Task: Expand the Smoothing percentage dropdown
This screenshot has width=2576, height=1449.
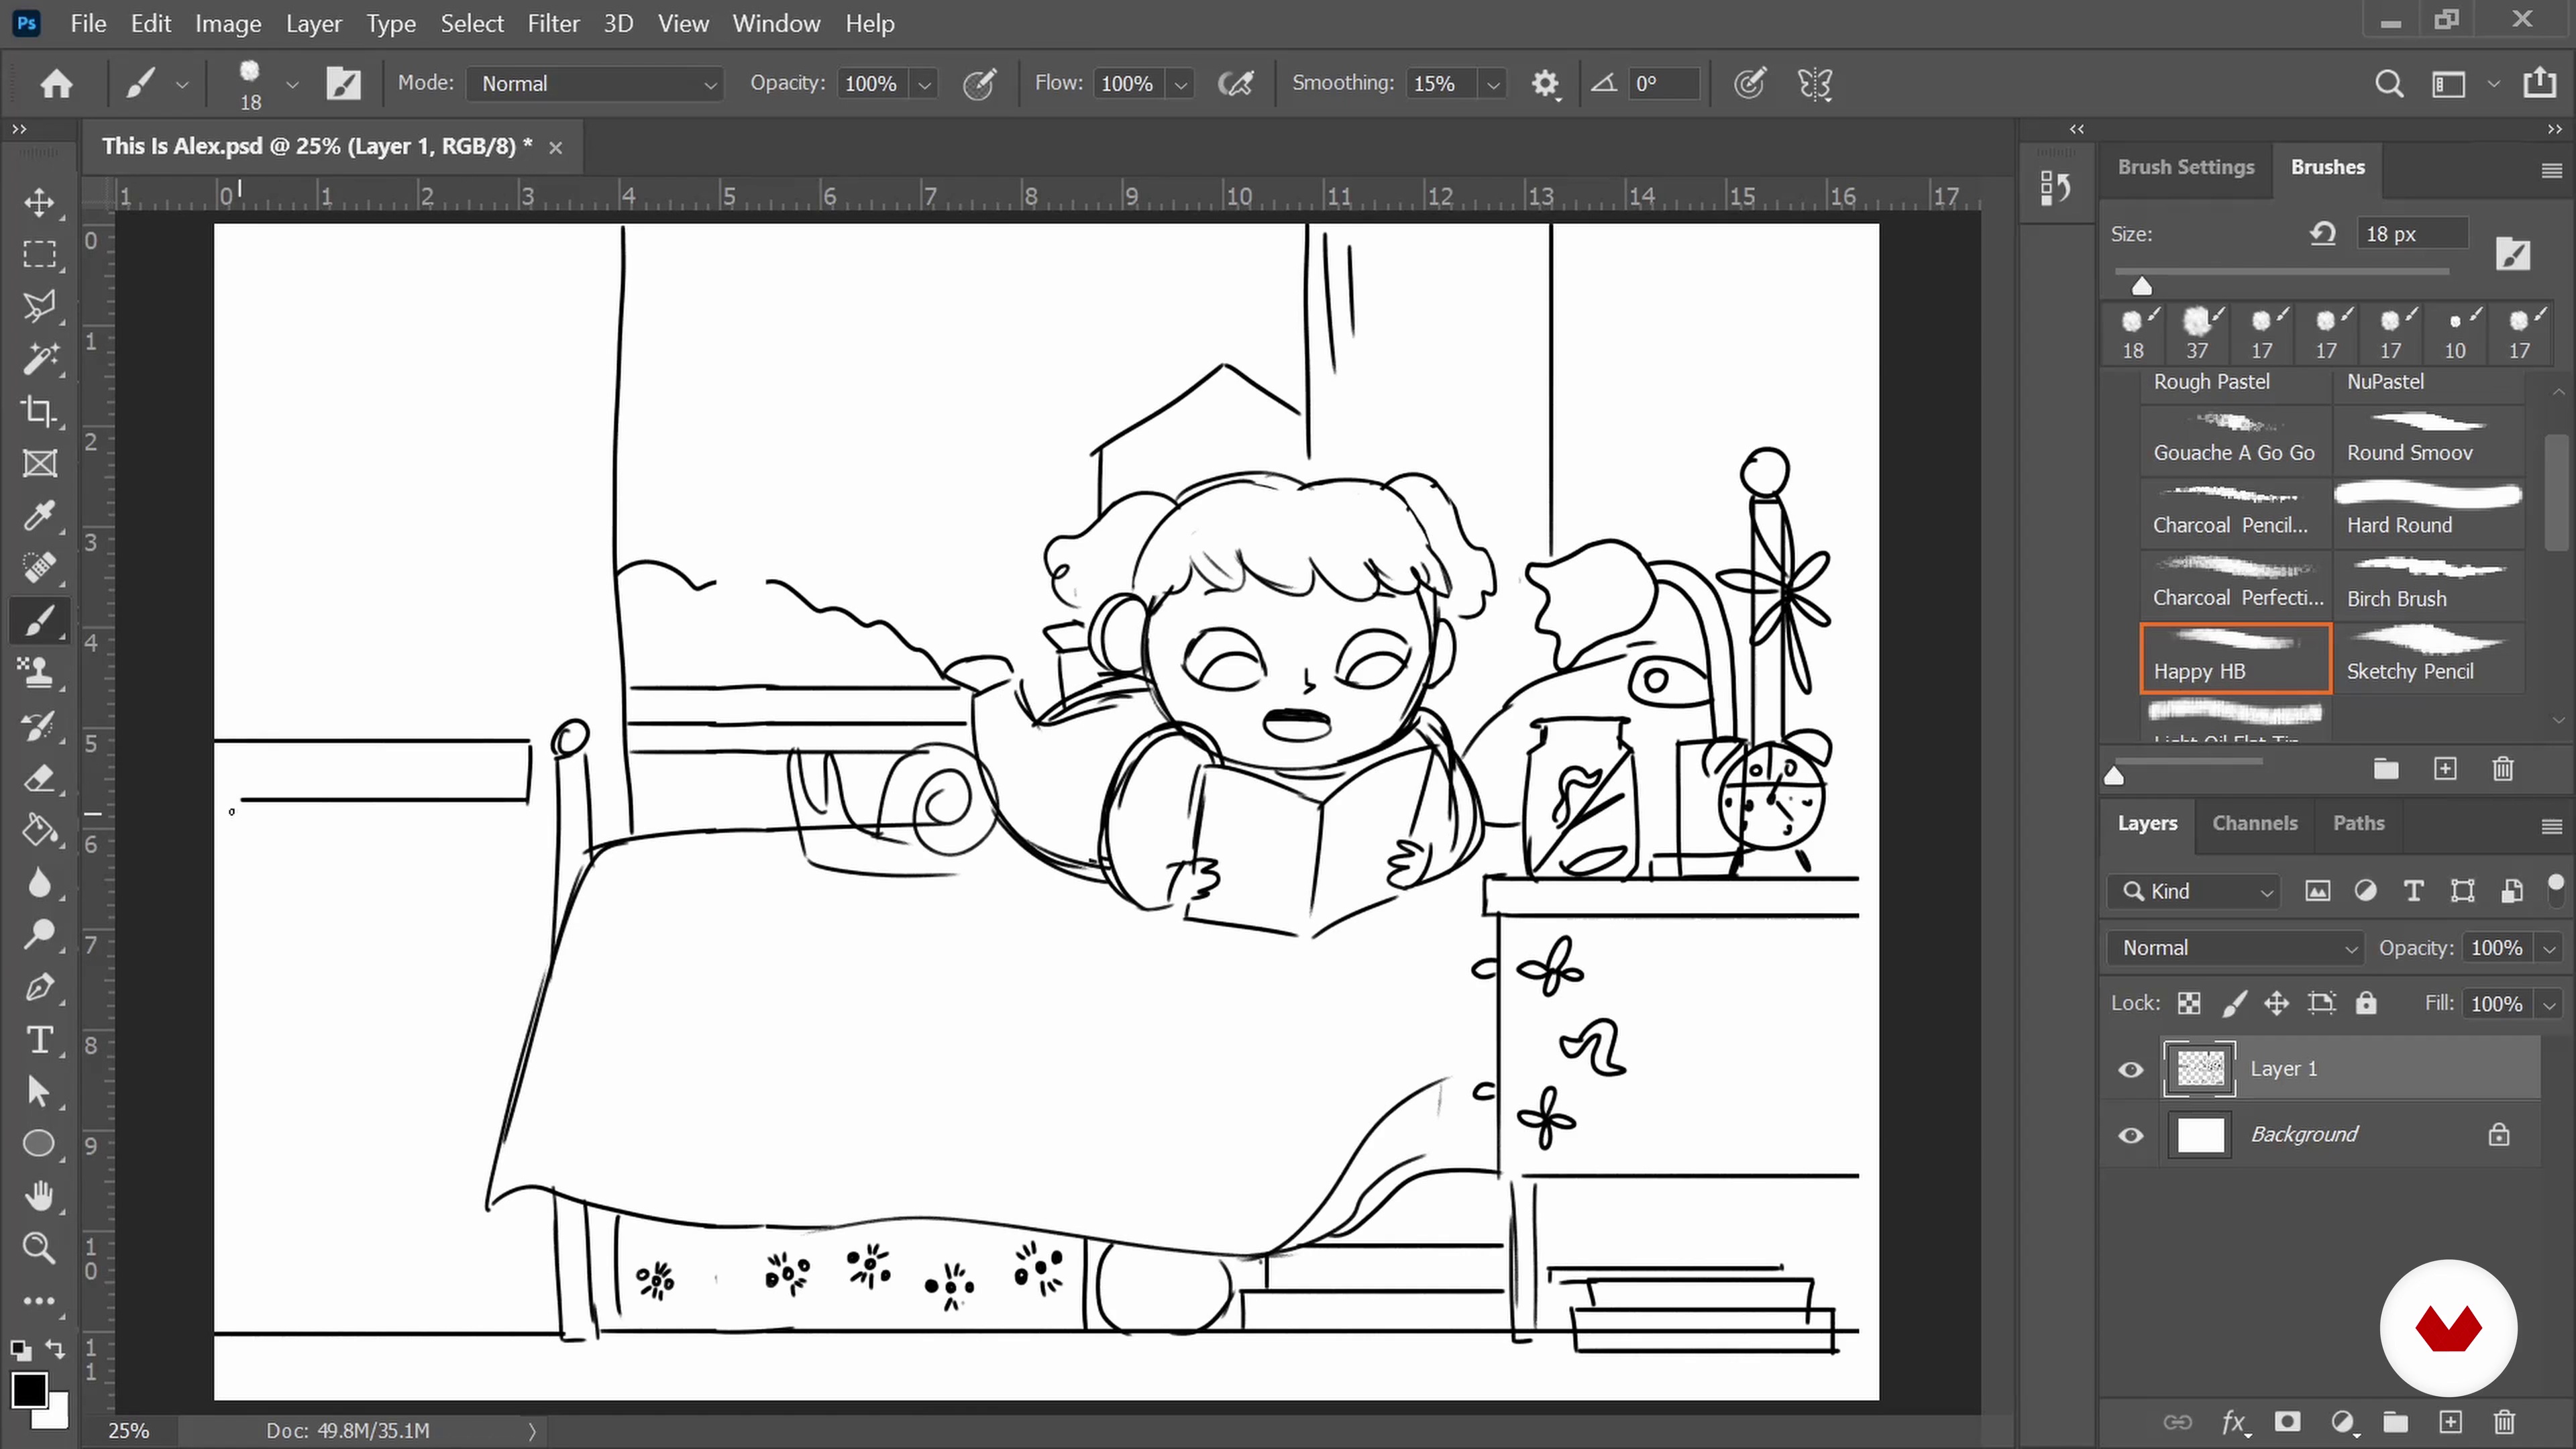Action: point(1493,85)
